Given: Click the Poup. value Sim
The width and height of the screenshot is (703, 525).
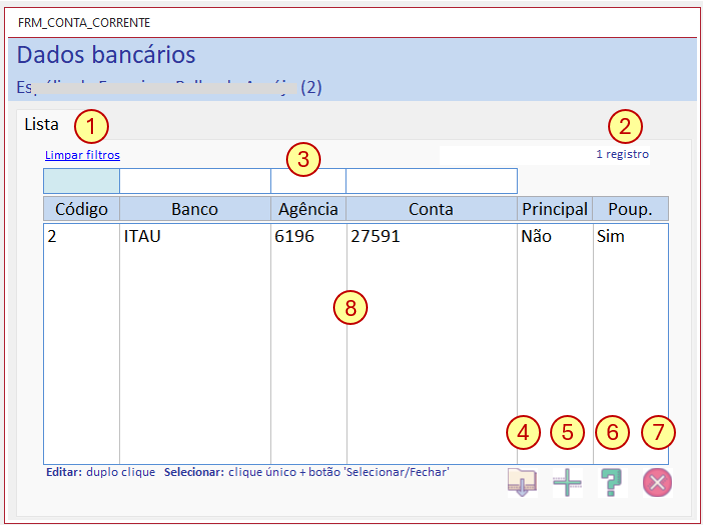Looking at the screenshot, I should (610, 236).
